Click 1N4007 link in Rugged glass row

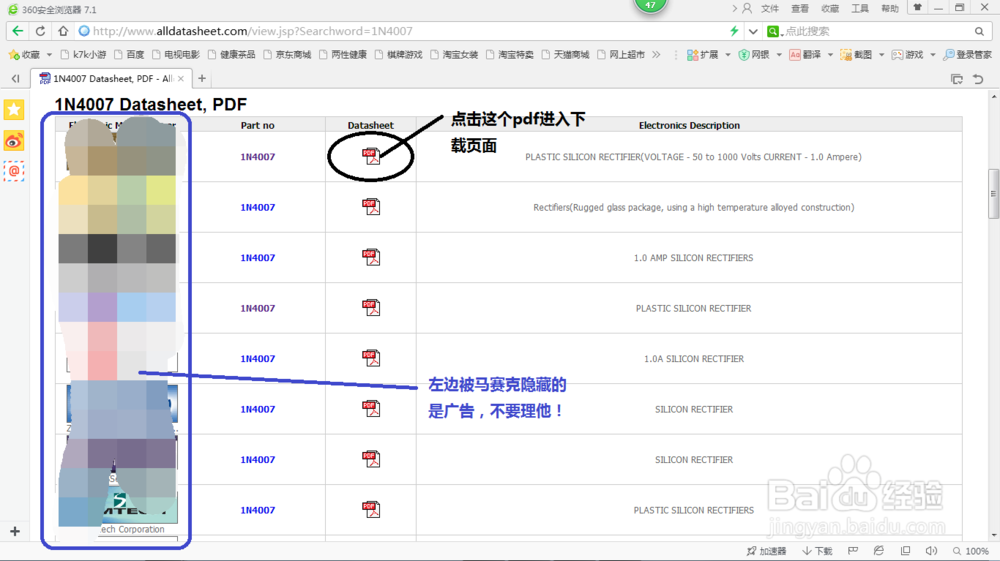coord(258,207)
